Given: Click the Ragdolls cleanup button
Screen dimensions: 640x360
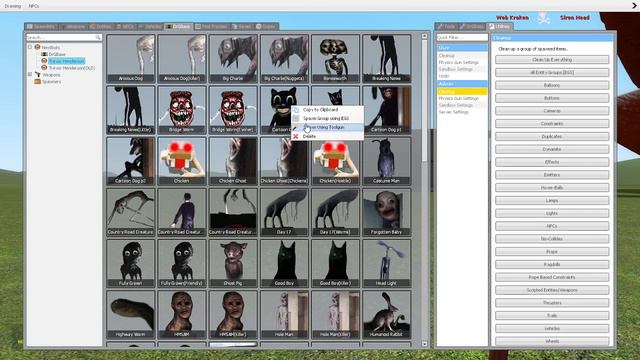Looking at the screenshot, I should coord(552,264).
